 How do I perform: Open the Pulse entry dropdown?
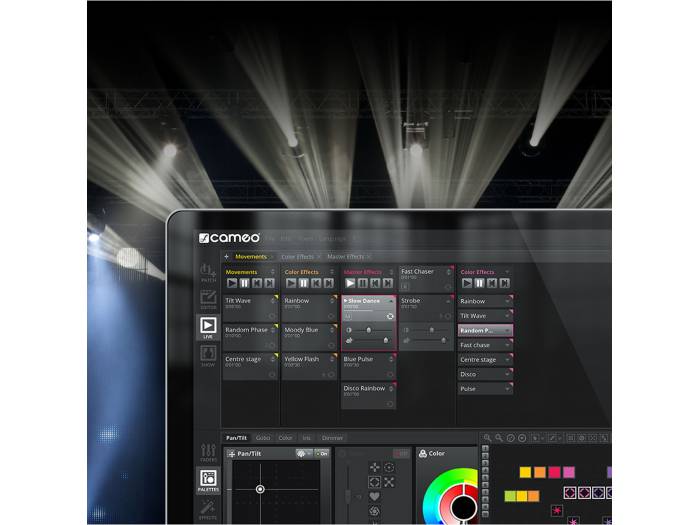507,388
